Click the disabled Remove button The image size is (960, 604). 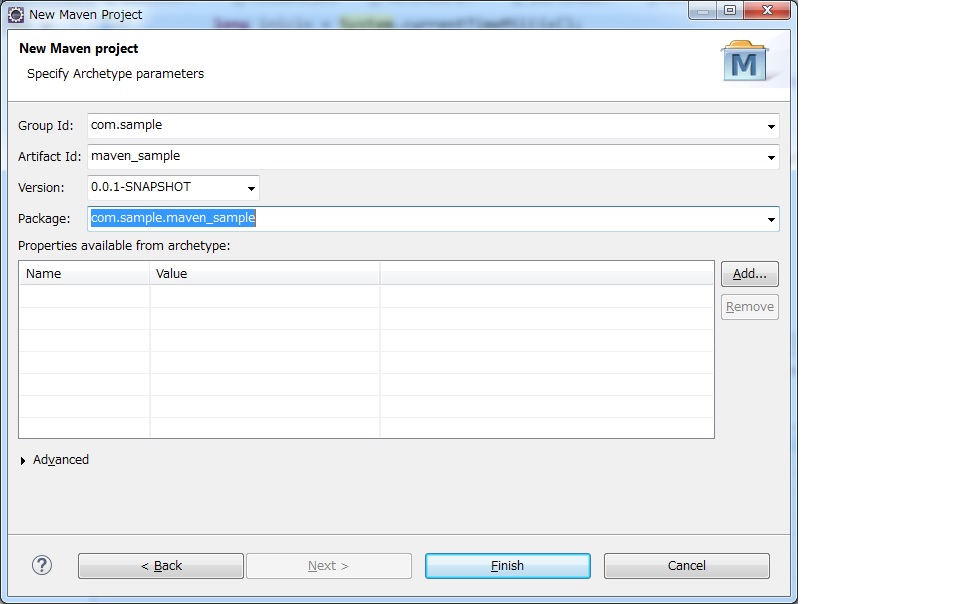coord(749,307)
